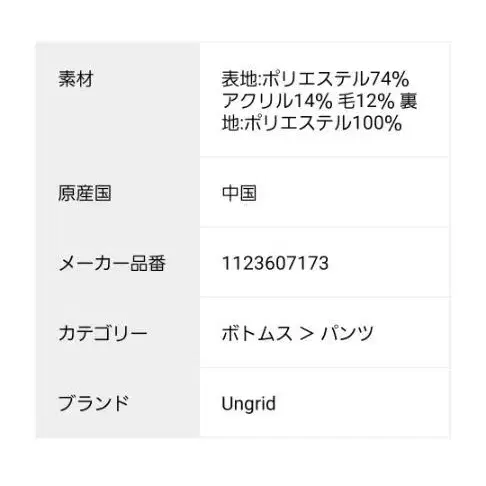The width and height of the screenshot is (486, 486).
Task: Select the 中国 country value
Action: [x=239, y=193]
